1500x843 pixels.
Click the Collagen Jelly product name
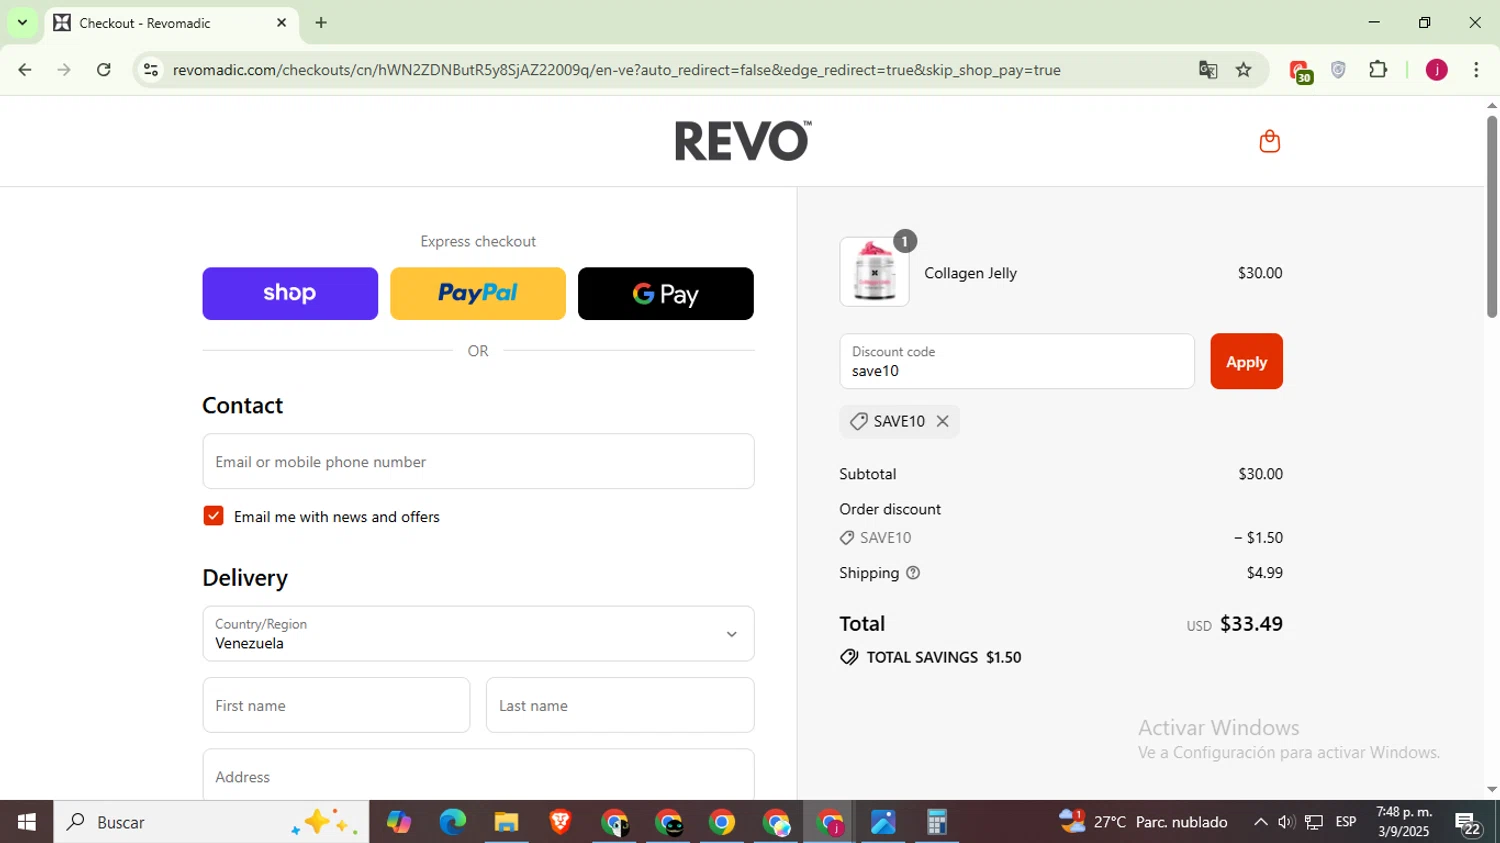click(x=970, y=273)
